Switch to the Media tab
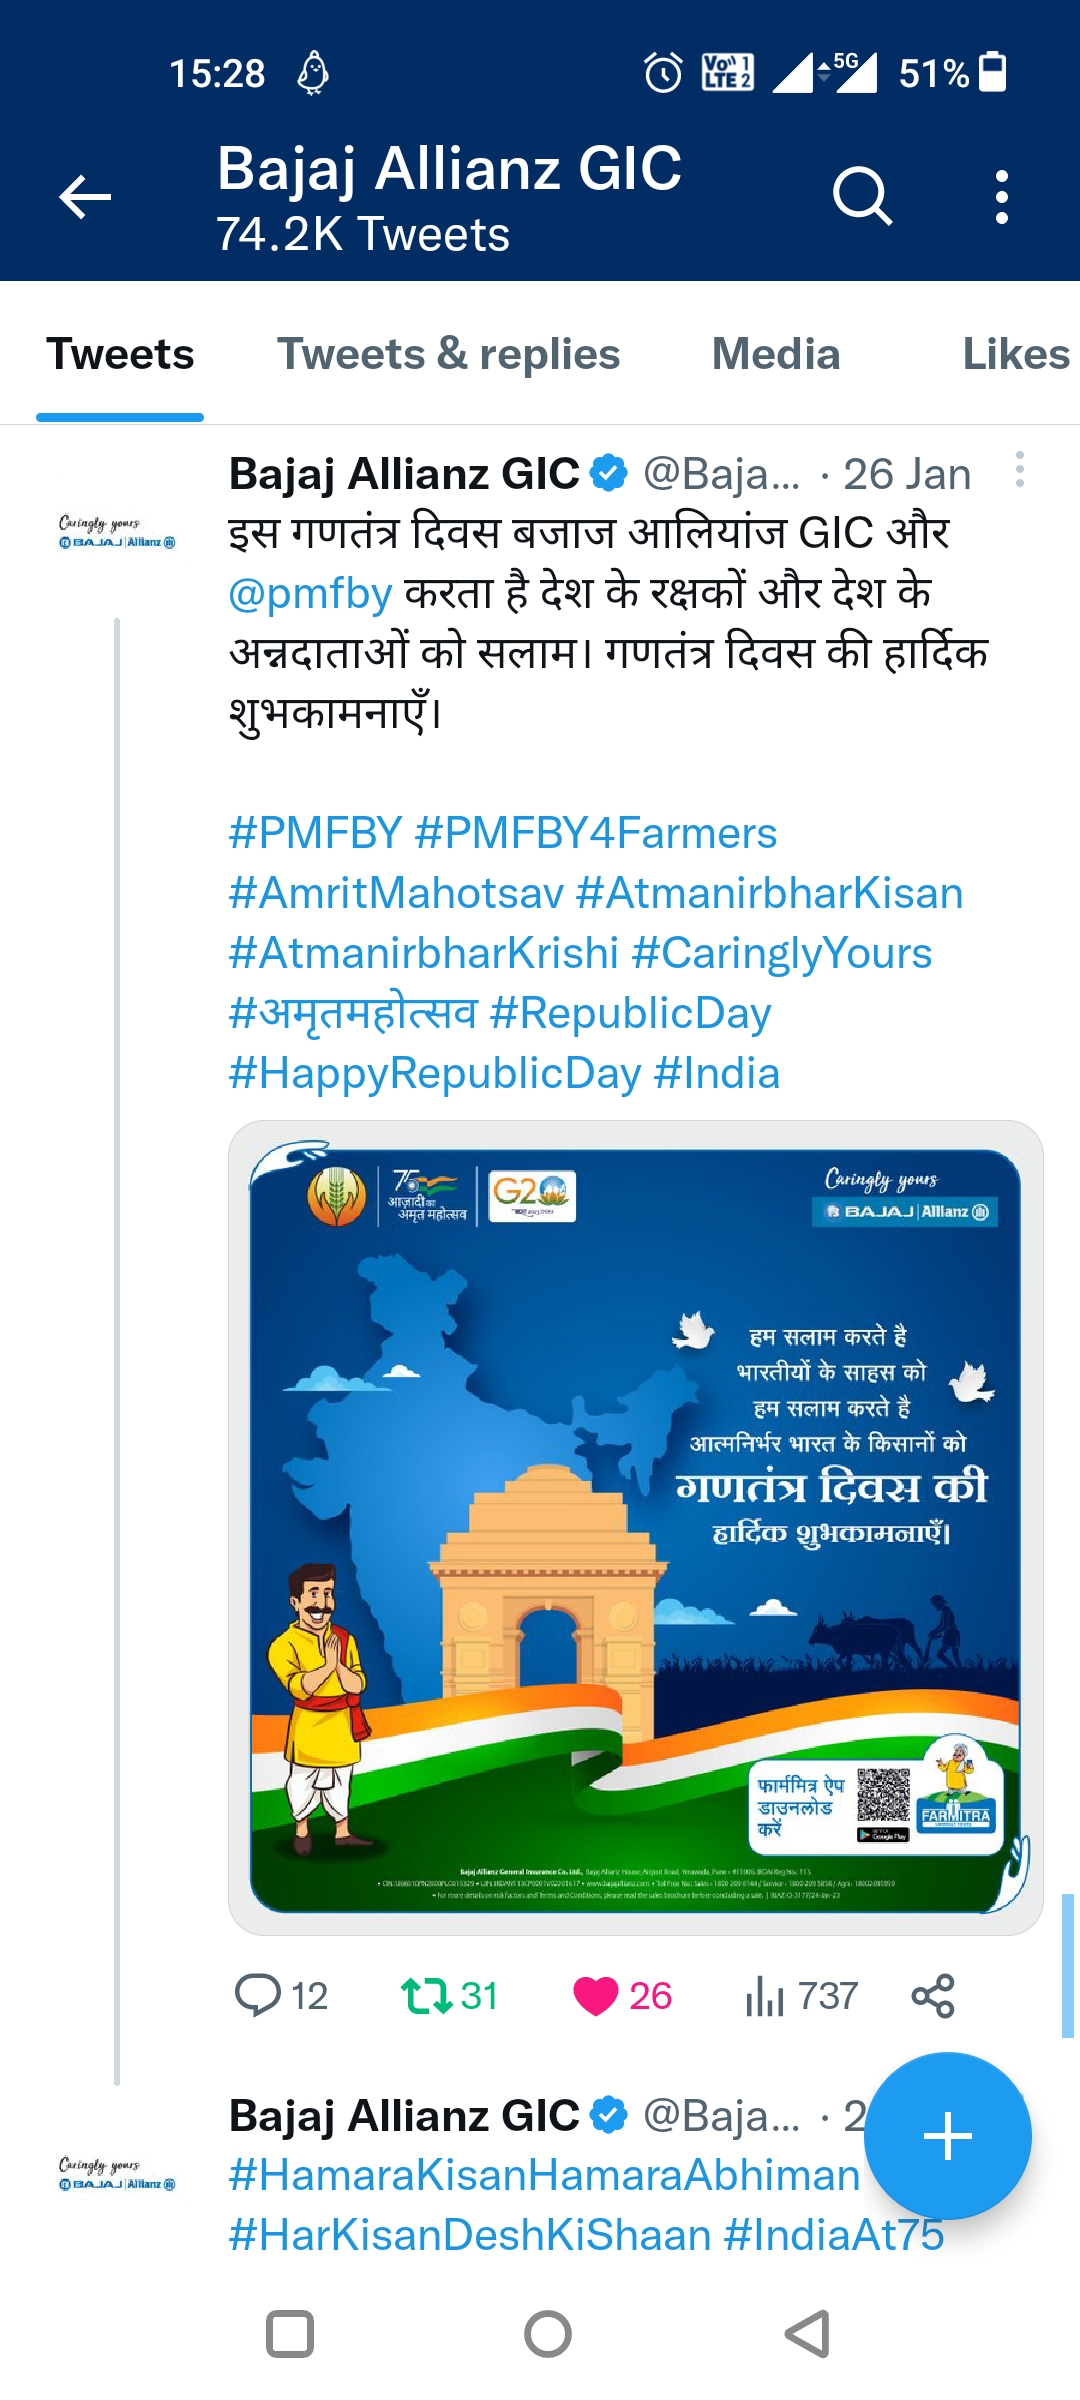Image resolution: width=1080 pixels, height=2400 pixels. click(x=775, y=355)
